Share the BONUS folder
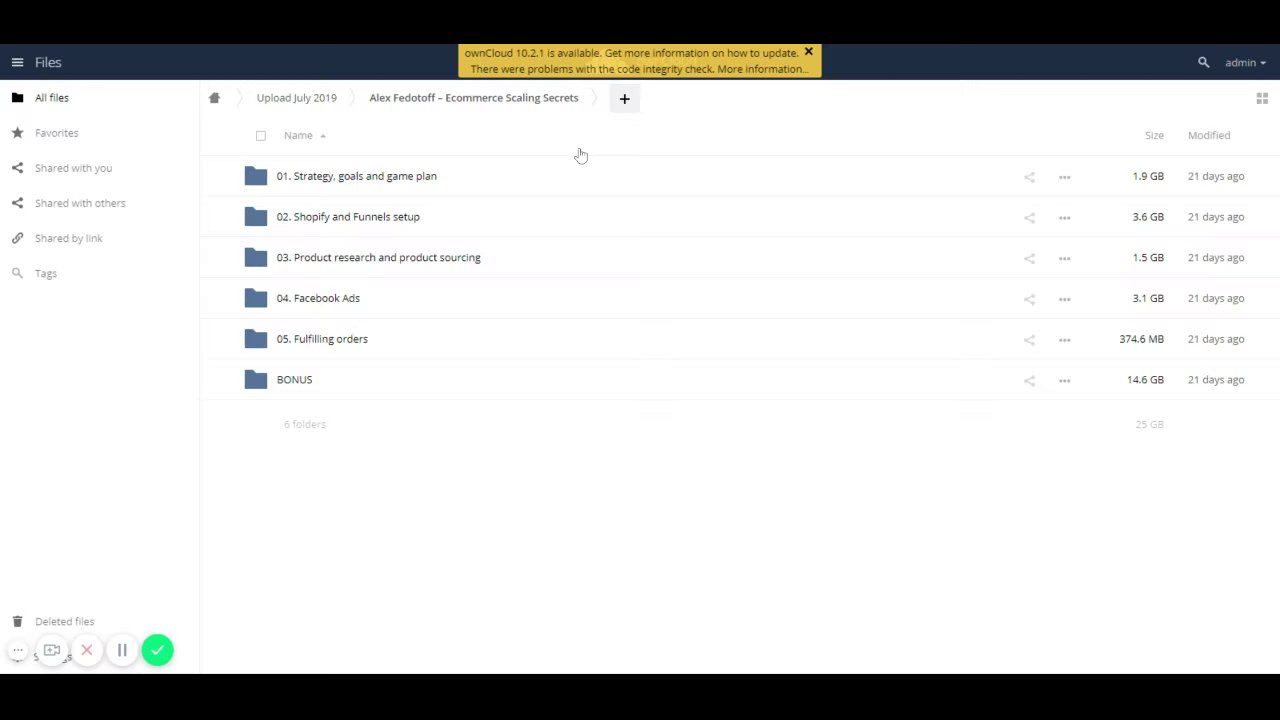The height and width of the screenshot is (720, 1280). (1029, 381)
